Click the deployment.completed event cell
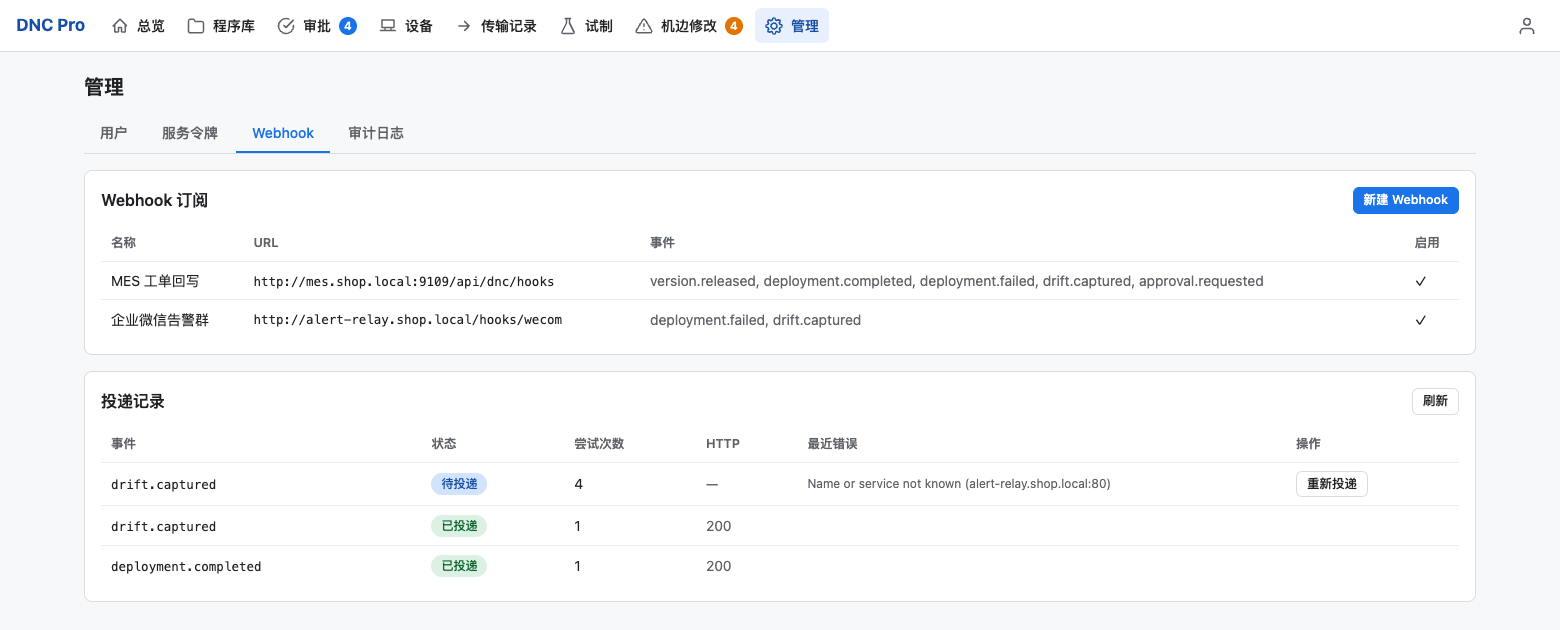The width and height of the screenshot is (1560, 630). click(x=186, y=566)
